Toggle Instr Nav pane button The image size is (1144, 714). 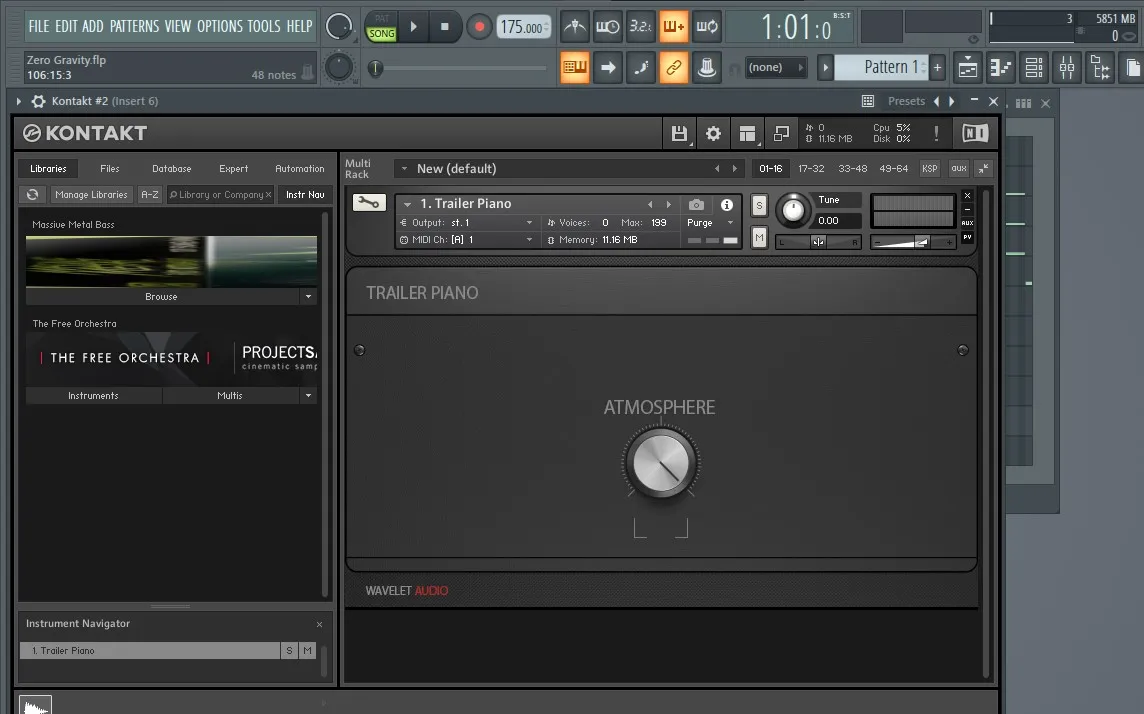(x=305, y=195)
